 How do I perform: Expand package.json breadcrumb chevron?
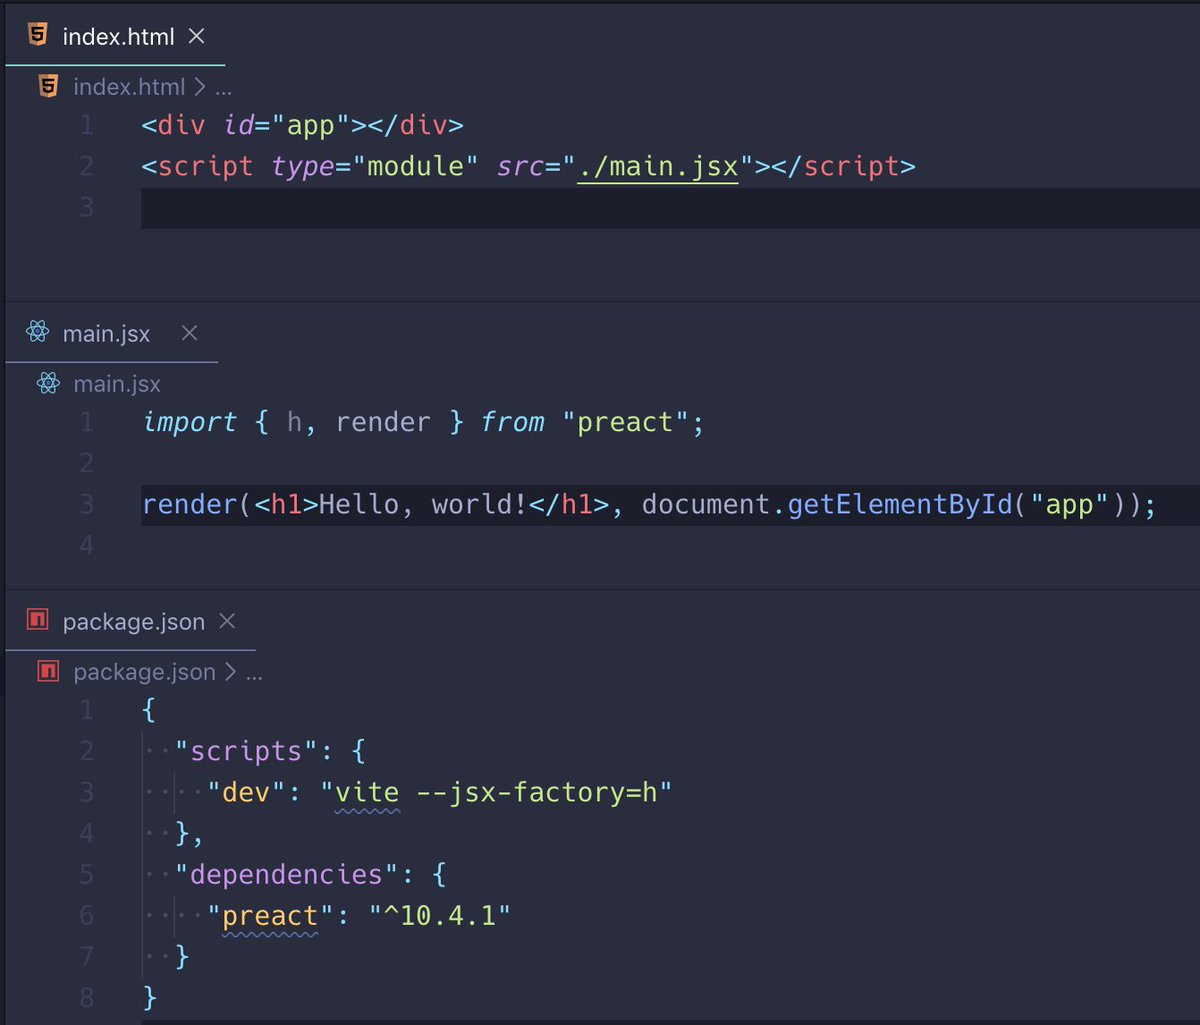click(x=229, y=672)
